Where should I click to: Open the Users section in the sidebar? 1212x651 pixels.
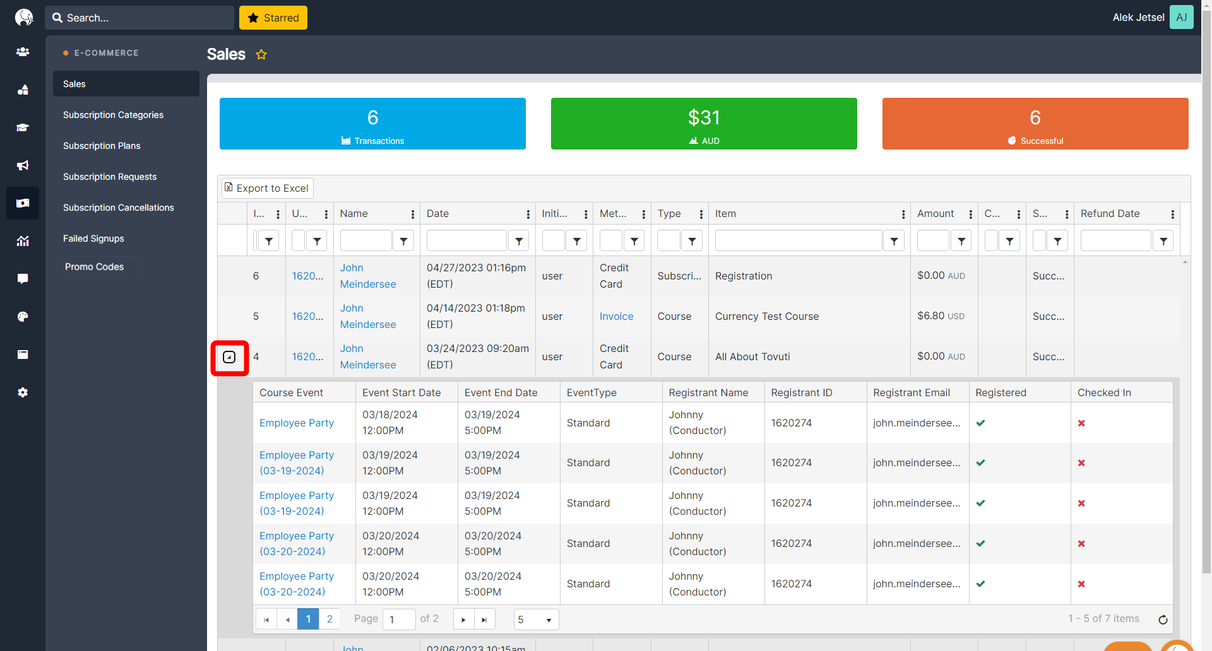tap(22, 52)
